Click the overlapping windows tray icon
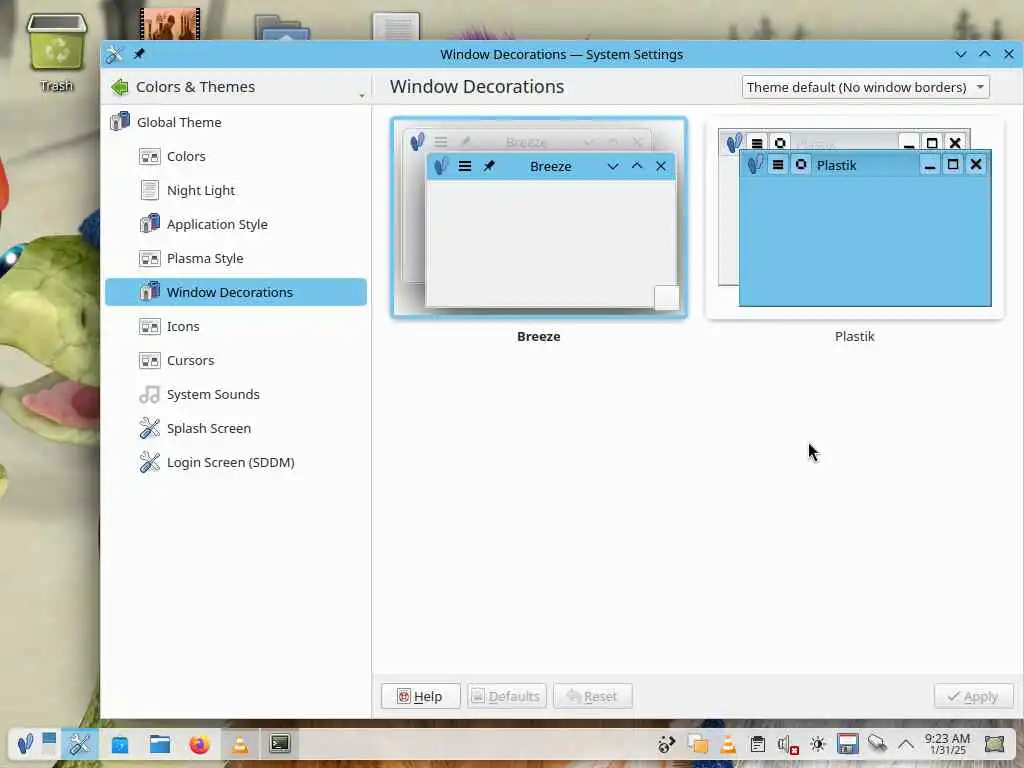The height and width of the screenshot is (768, 1024). (x=697, y=744)
